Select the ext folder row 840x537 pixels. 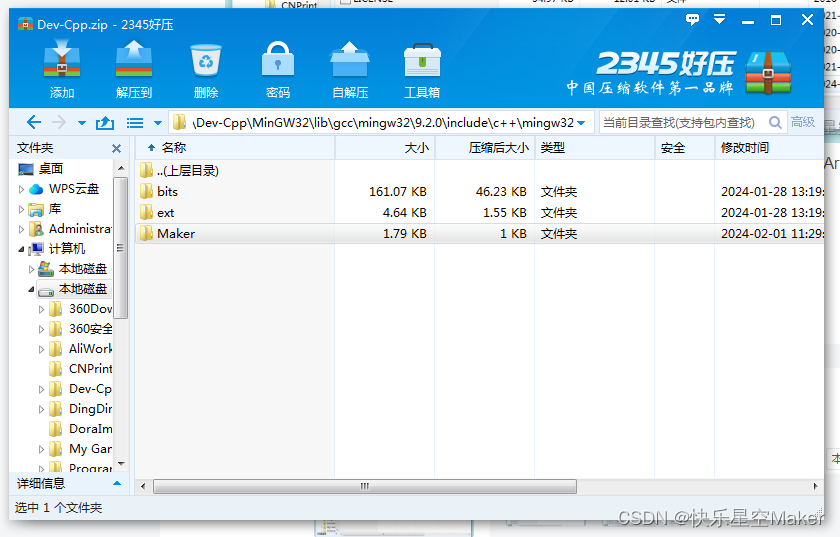pos(479,213)
